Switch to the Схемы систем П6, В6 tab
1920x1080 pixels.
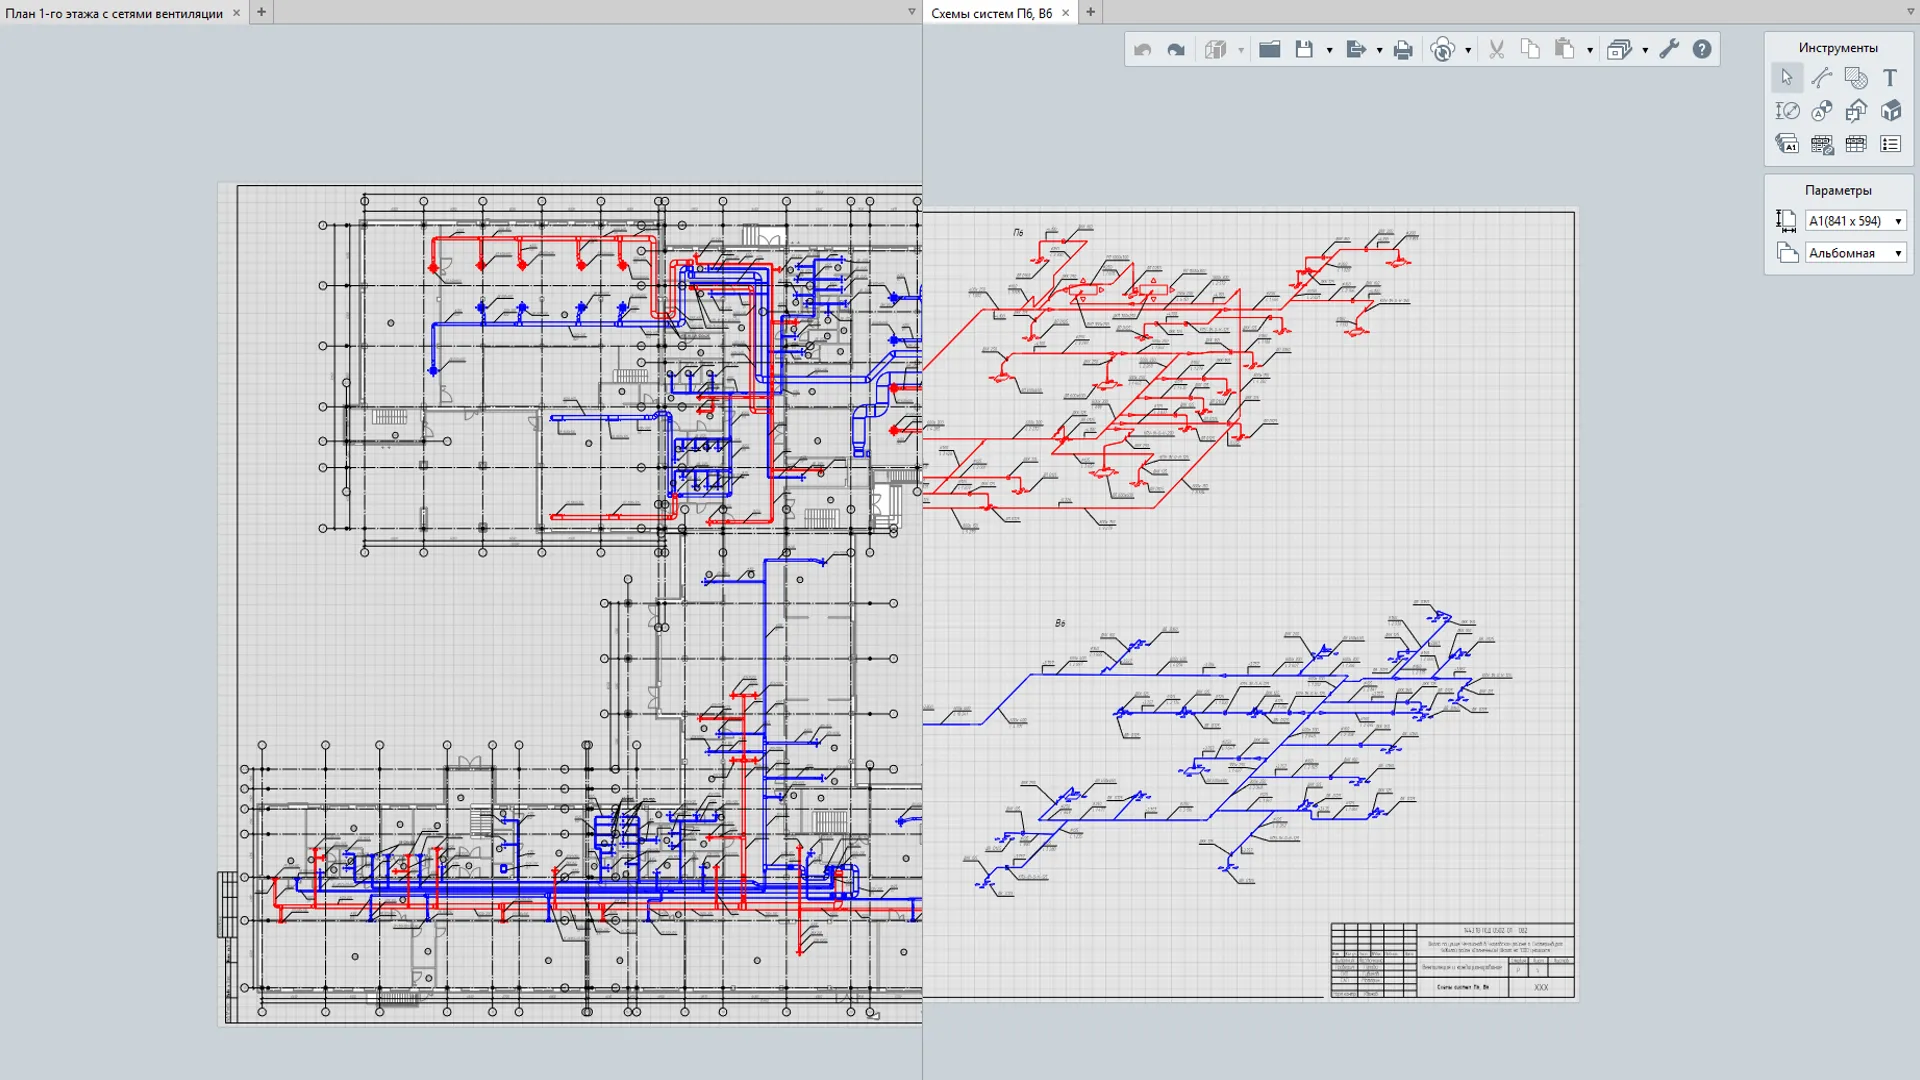point(991,13)
